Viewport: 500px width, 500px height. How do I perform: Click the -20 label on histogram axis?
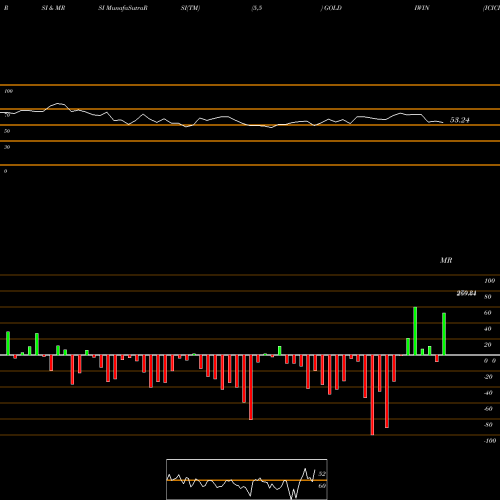pyautogui.click(x=488, y=377)
